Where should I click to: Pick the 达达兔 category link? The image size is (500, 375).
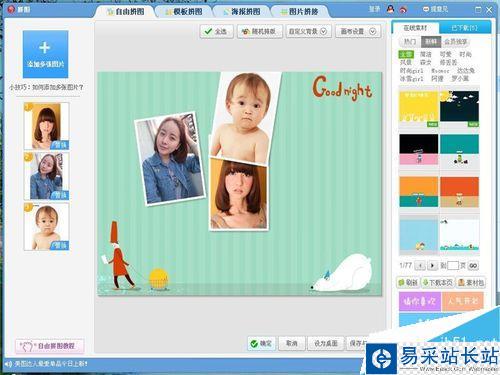point(466,71)
